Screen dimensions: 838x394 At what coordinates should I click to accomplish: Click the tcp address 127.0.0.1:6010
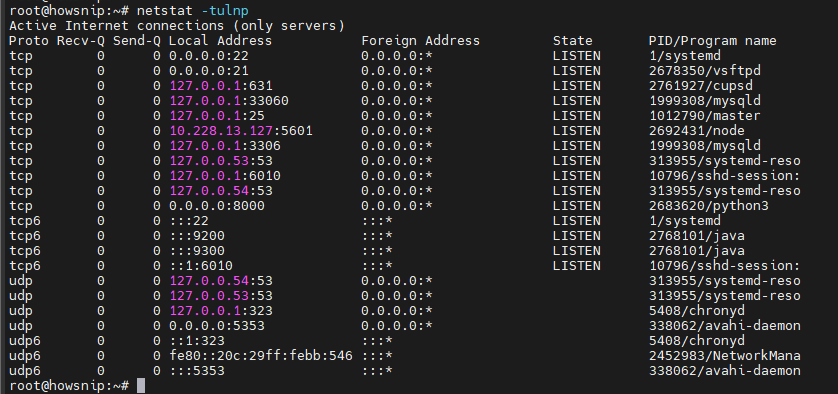pos(224,175)
